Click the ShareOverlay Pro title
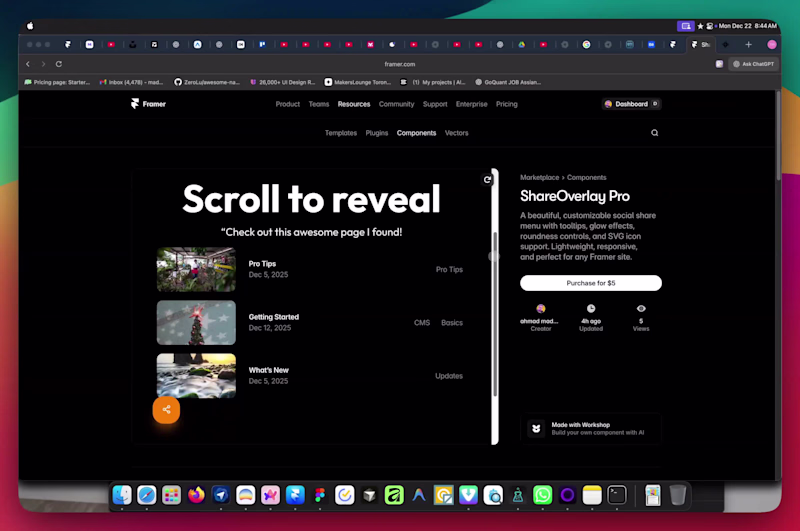 point(575,196)
